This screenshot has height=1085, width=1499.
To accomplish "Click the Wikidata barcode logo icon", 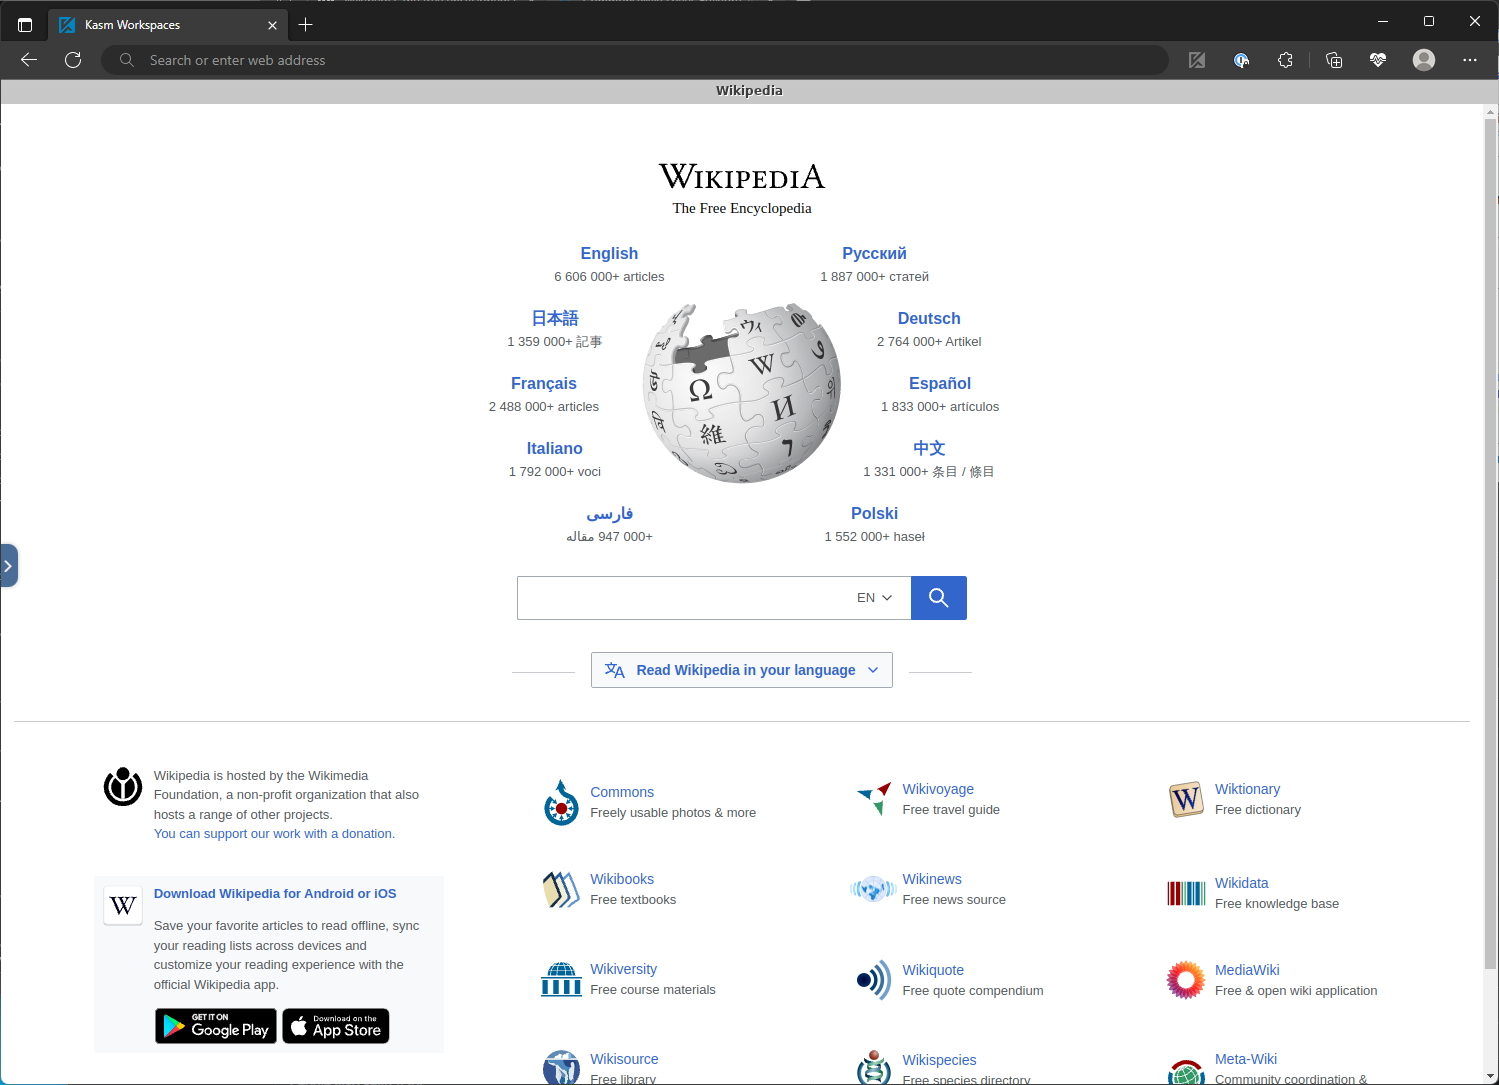I will (1186, 893).
